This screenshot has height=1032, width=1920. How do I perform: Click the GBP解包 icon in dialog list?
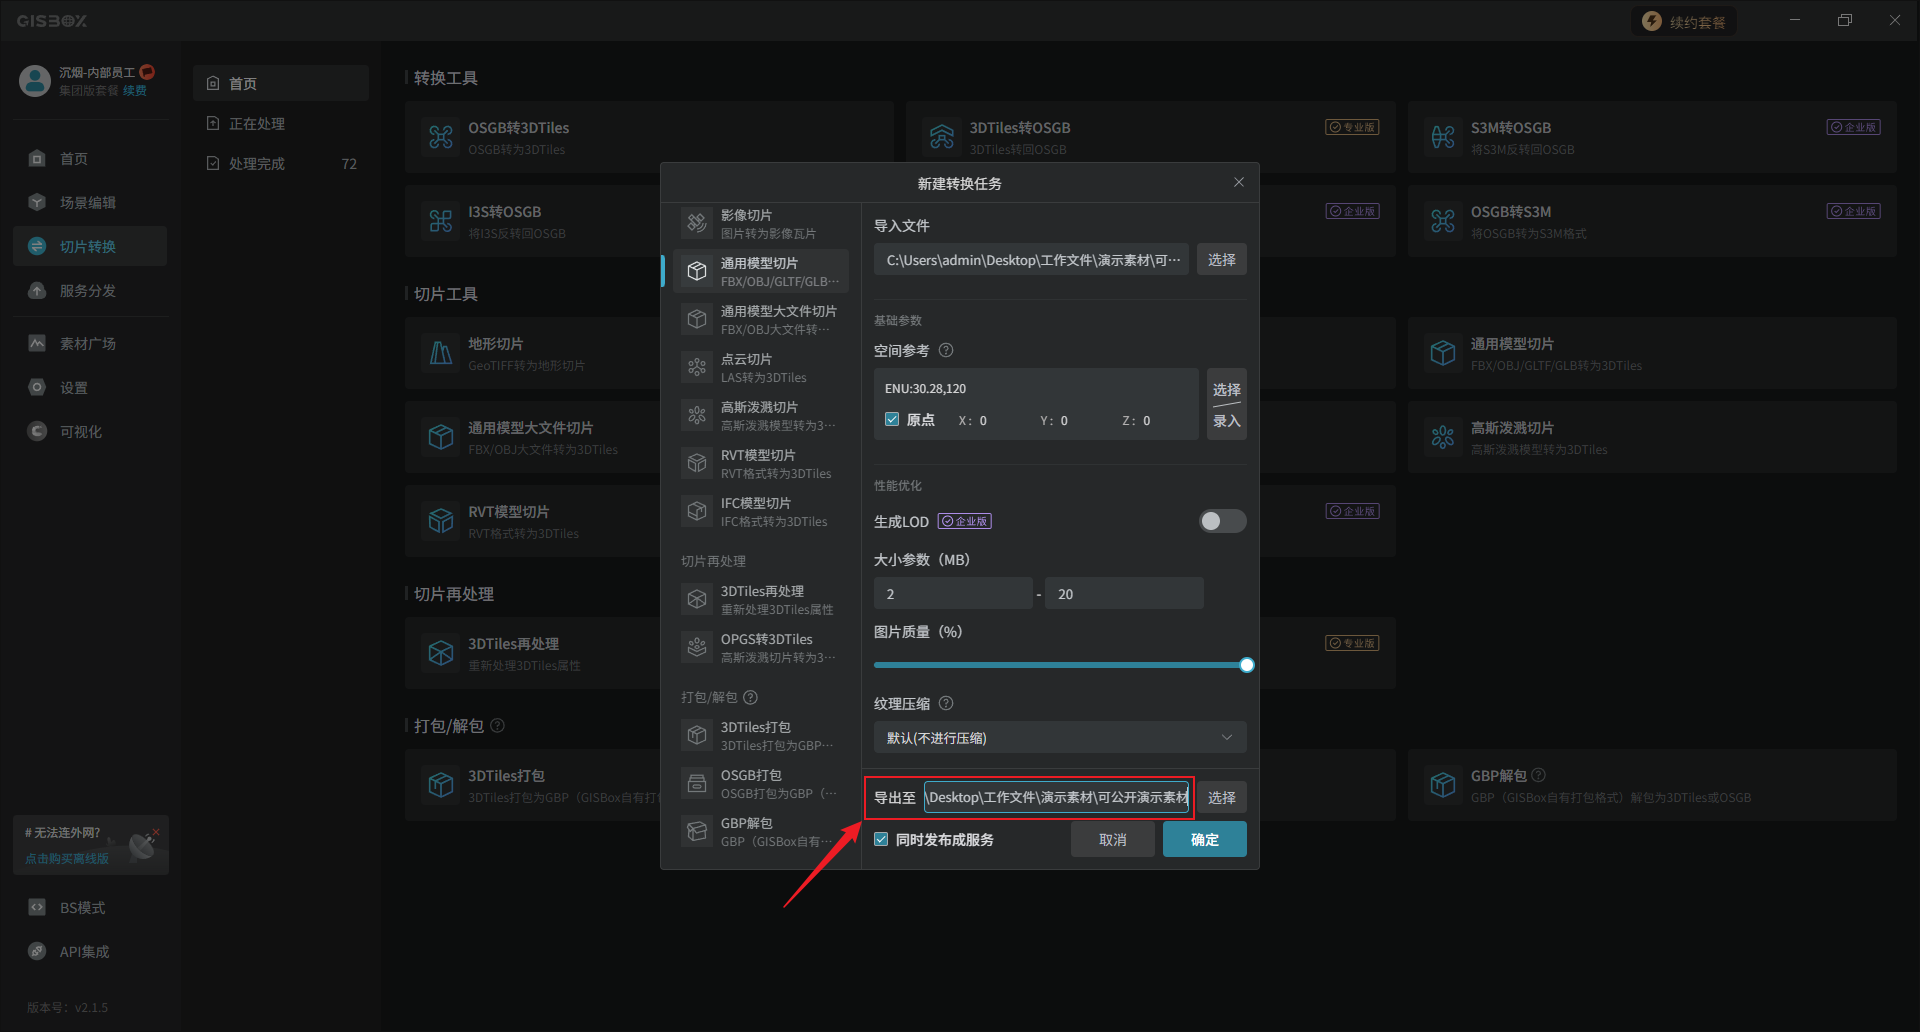[697, 831]
